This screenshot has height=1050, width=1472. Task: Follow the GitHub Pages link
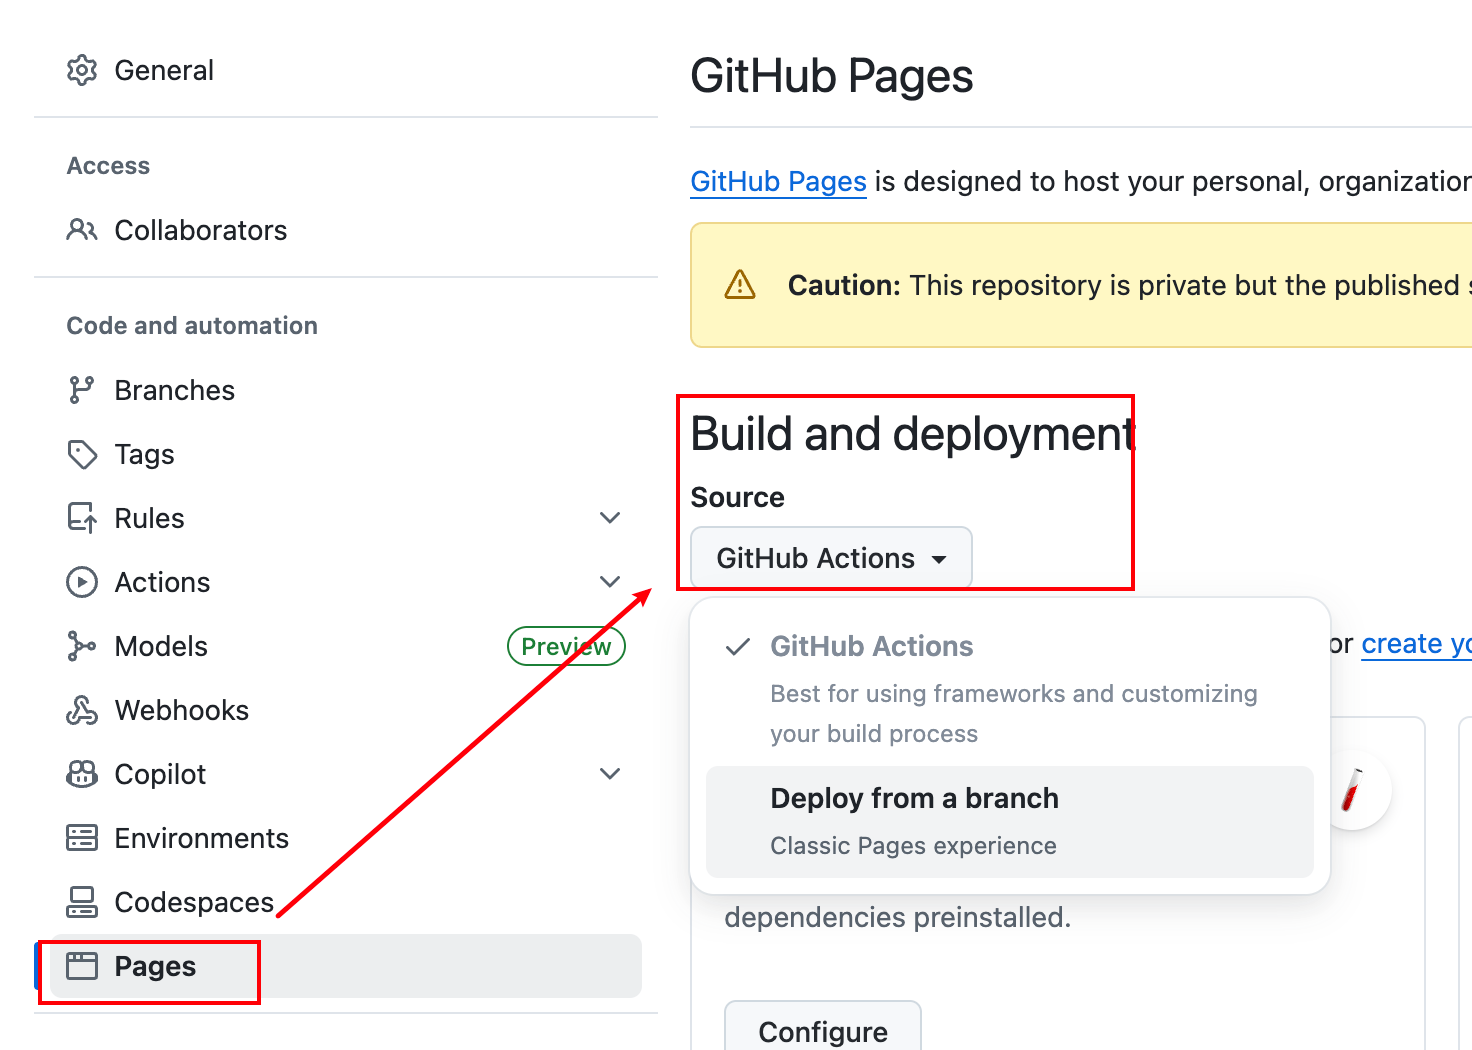pos(778,181)
